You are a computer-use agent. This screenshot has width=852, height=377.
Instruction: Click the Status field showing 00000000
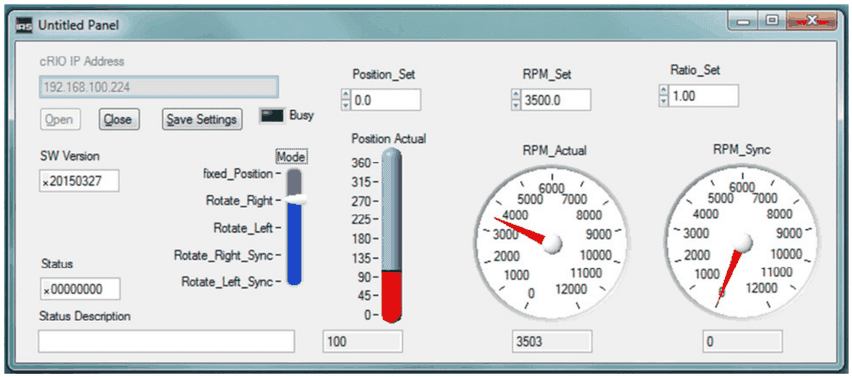[80, 289]
